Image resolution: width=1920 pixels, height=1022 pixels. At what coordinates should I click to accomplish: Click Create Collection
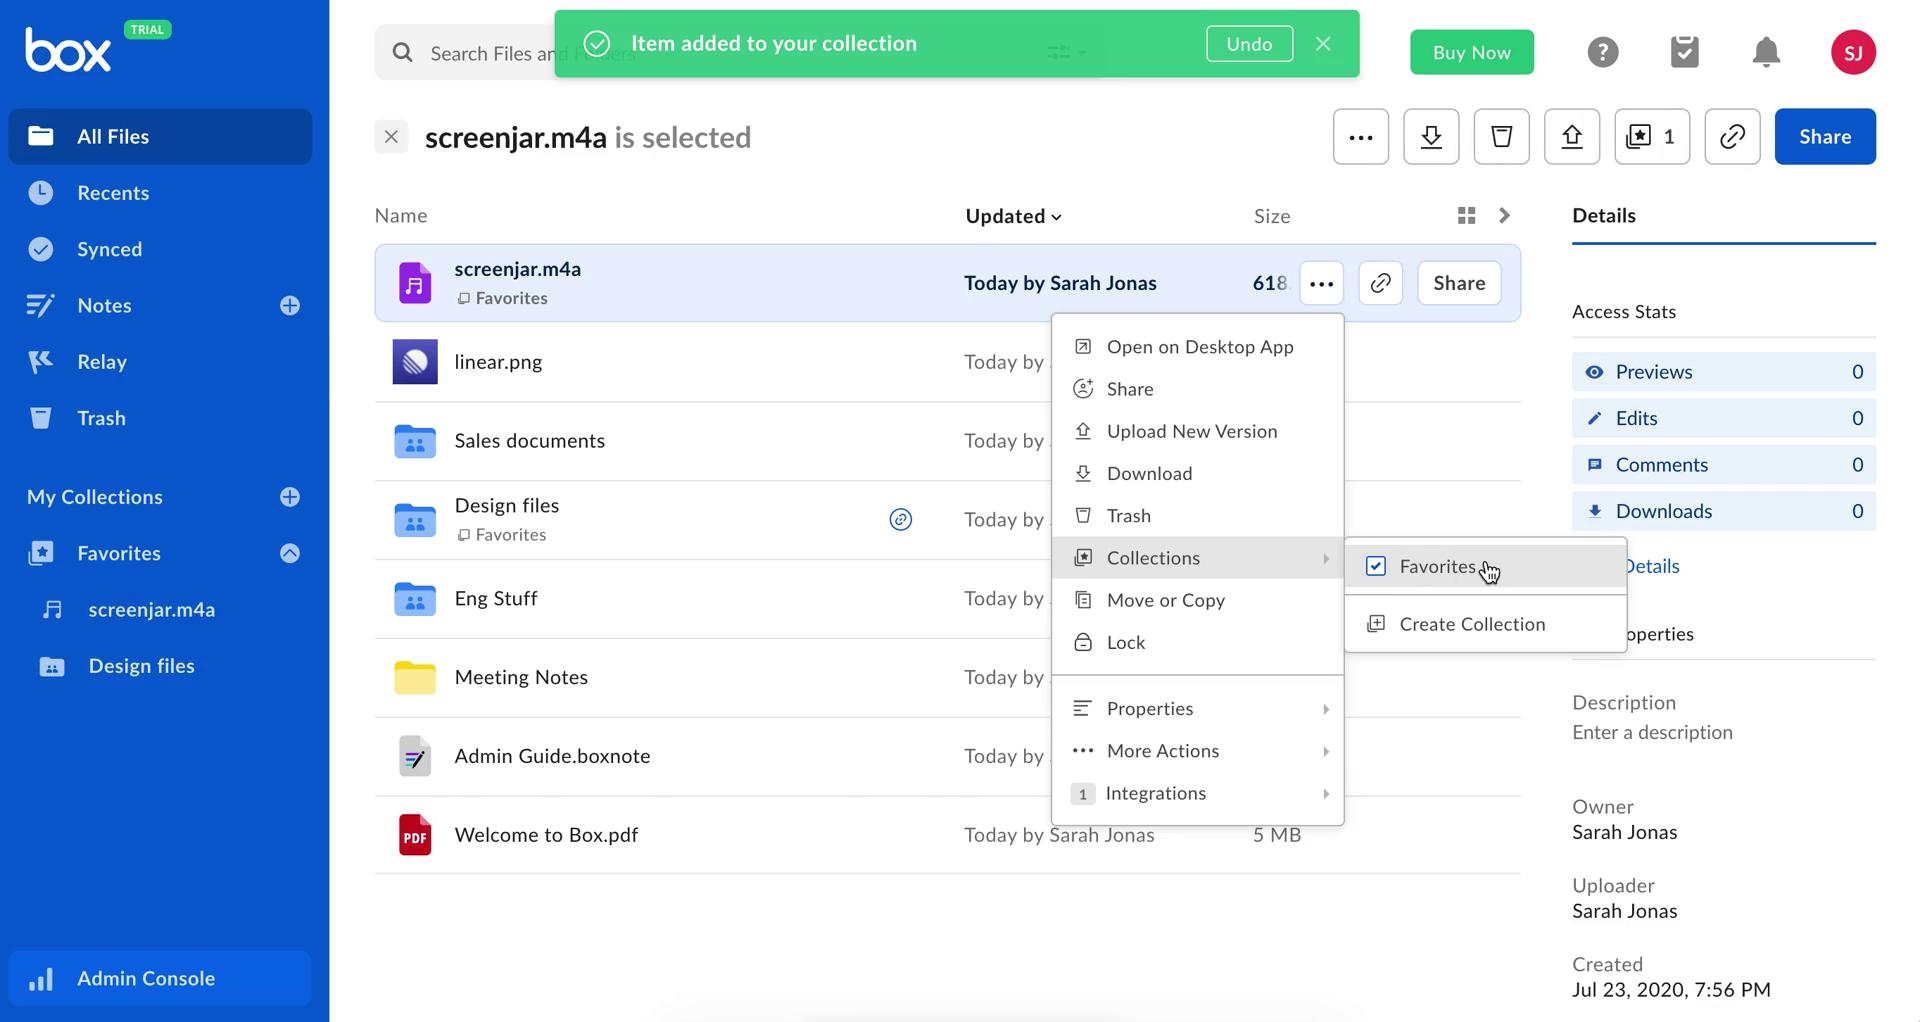click(1485, 624)
